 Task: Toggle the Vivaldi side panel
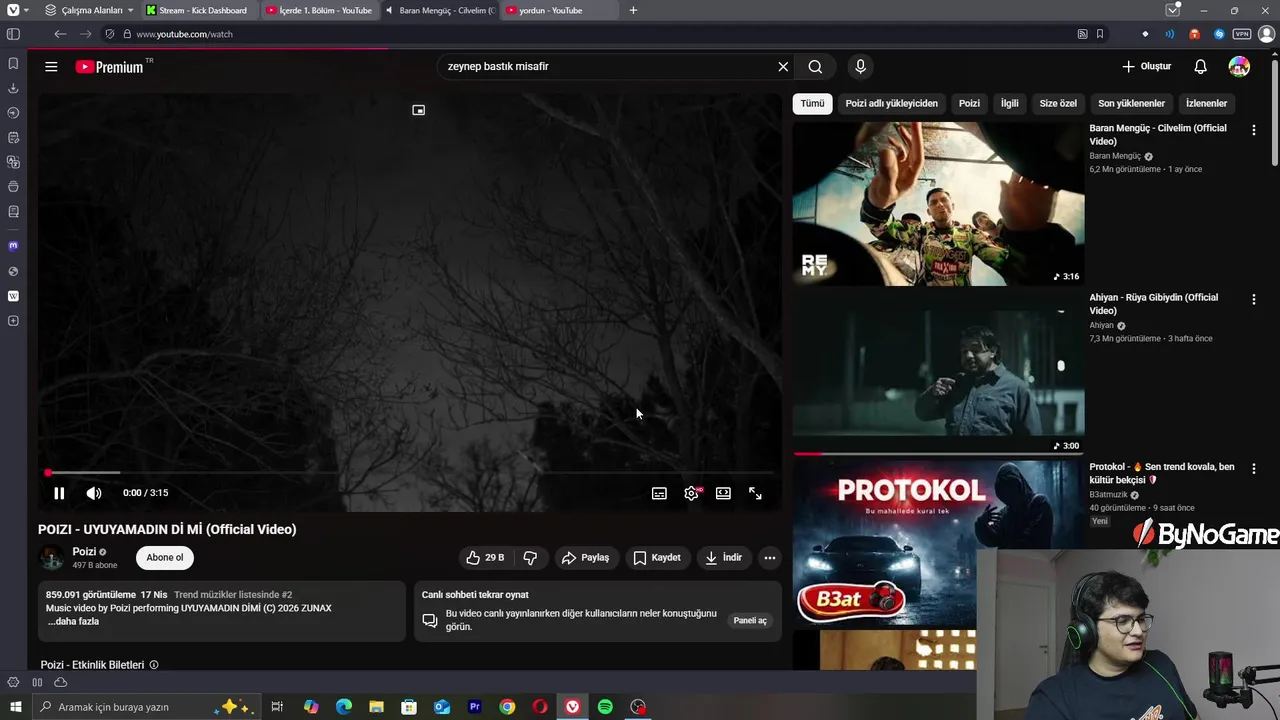[x=13, y=34]
